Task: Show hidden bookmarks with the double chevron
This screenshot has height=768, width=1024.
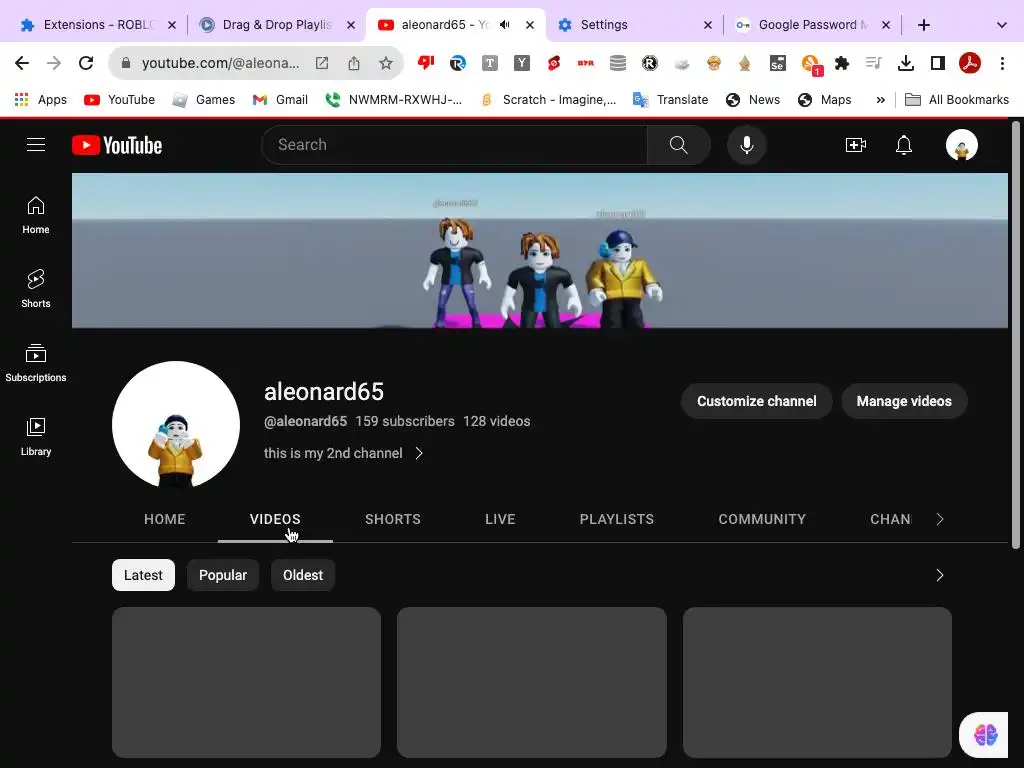Action: (880, 100)
